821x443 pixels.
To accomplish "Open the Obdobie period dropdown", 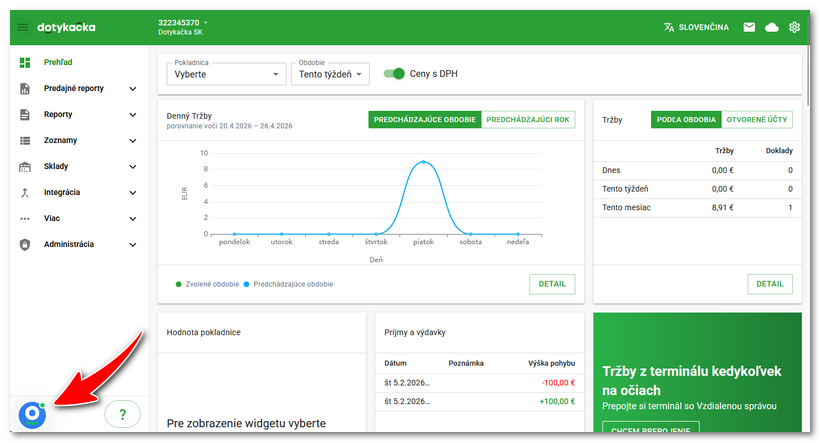I will (330, 74).
